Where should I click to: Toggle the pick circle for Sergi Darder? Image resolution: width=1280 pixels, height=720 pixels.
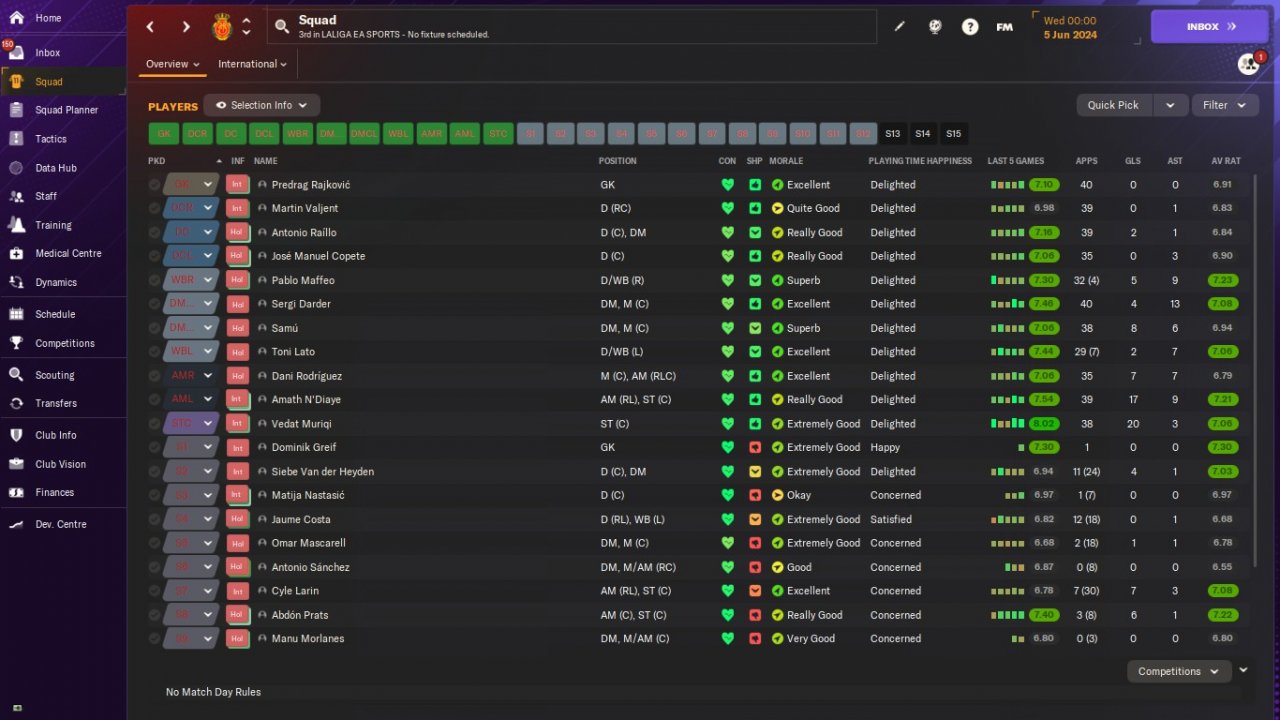tap(154, 304)
